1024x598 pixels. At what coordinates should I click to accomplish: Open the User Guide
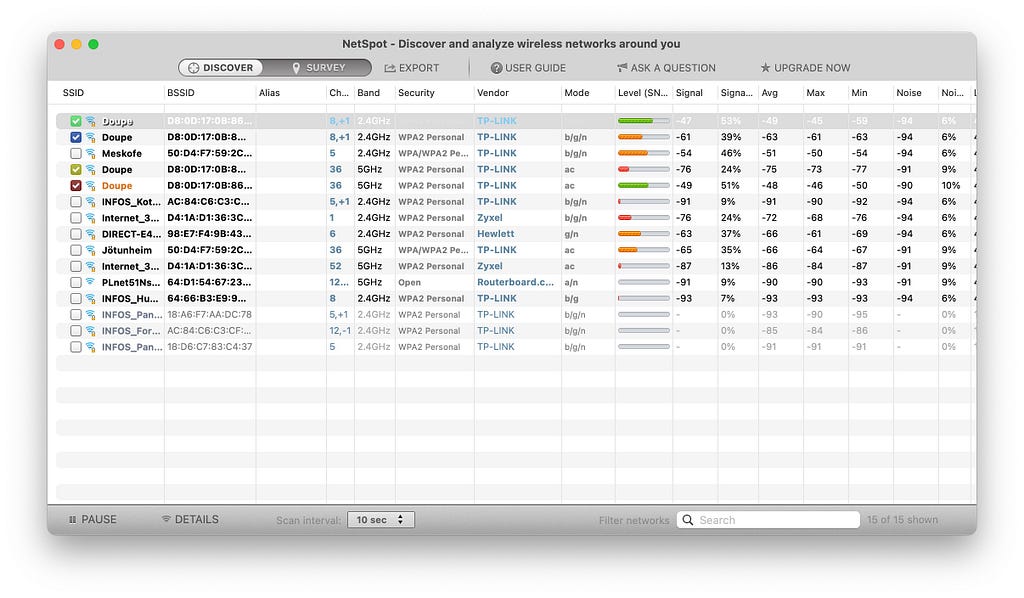click(528, 68)
